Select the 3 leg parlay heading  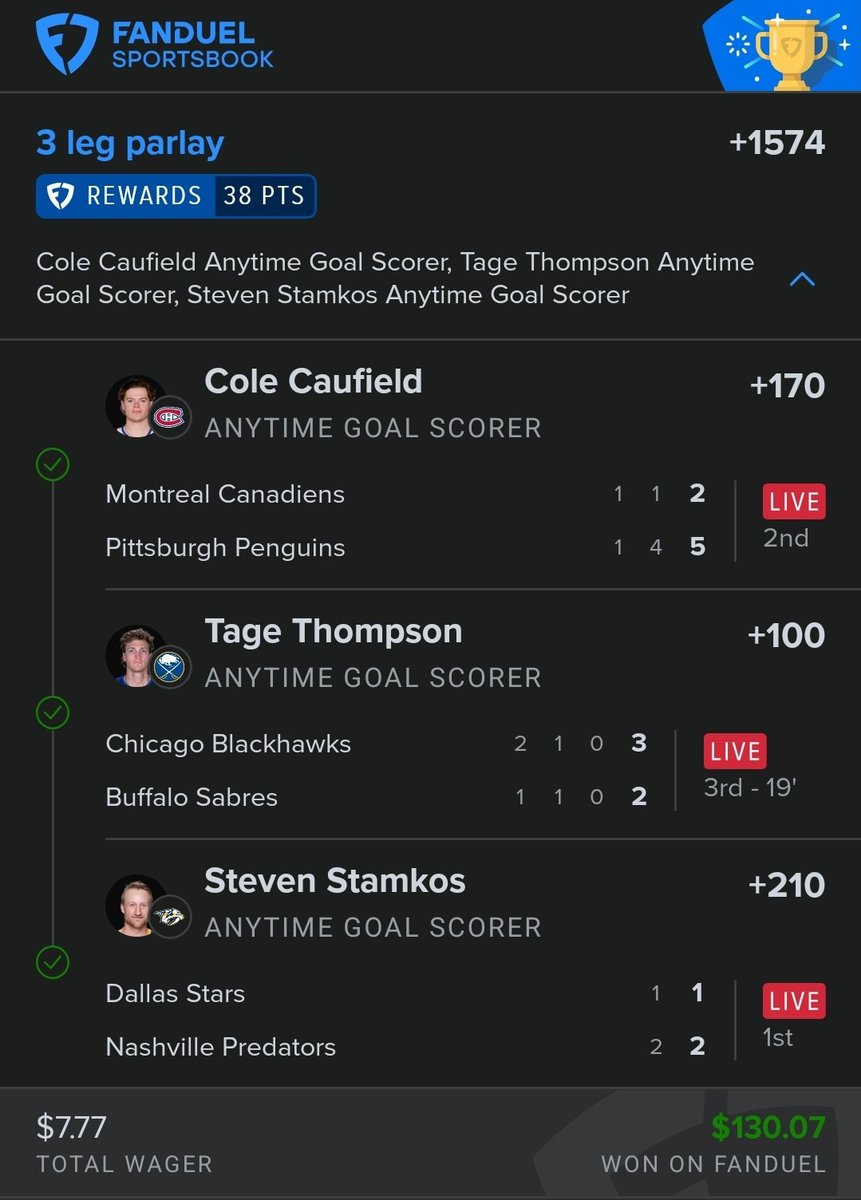130,143
